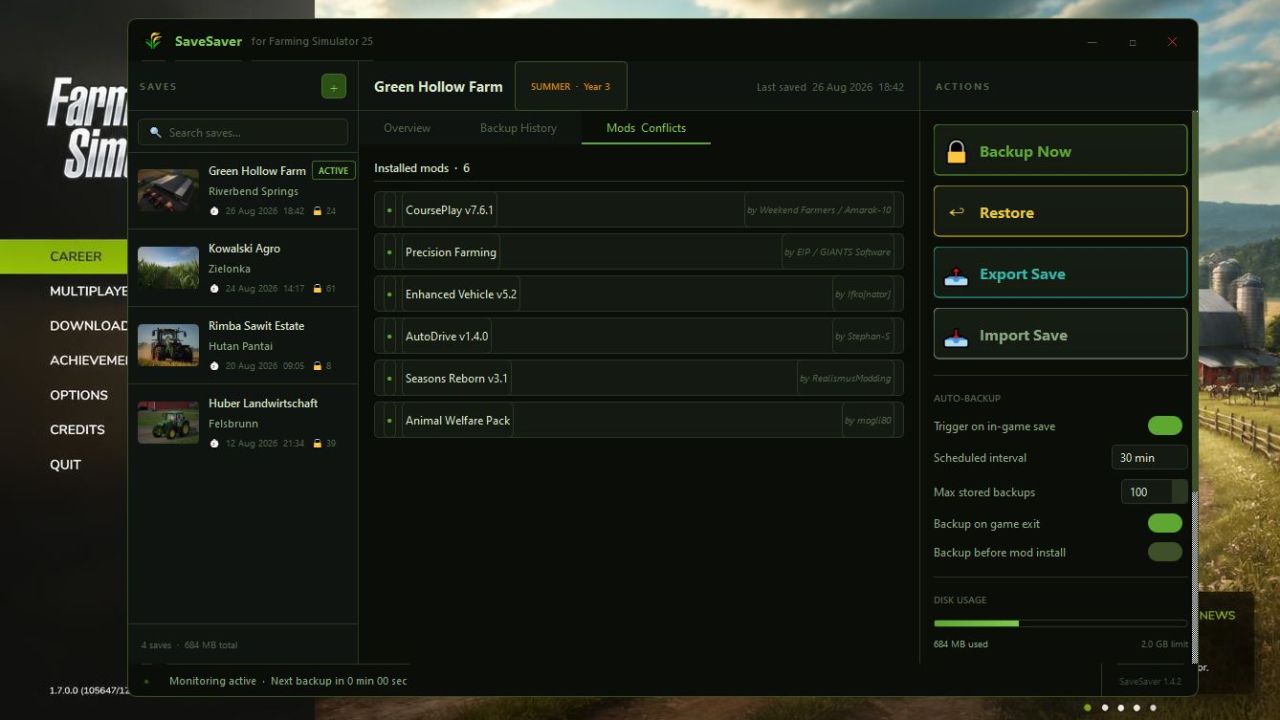
Task: Click the padlock icon on Backup Now
Action: pyautogui.click(x=956, y=151)
